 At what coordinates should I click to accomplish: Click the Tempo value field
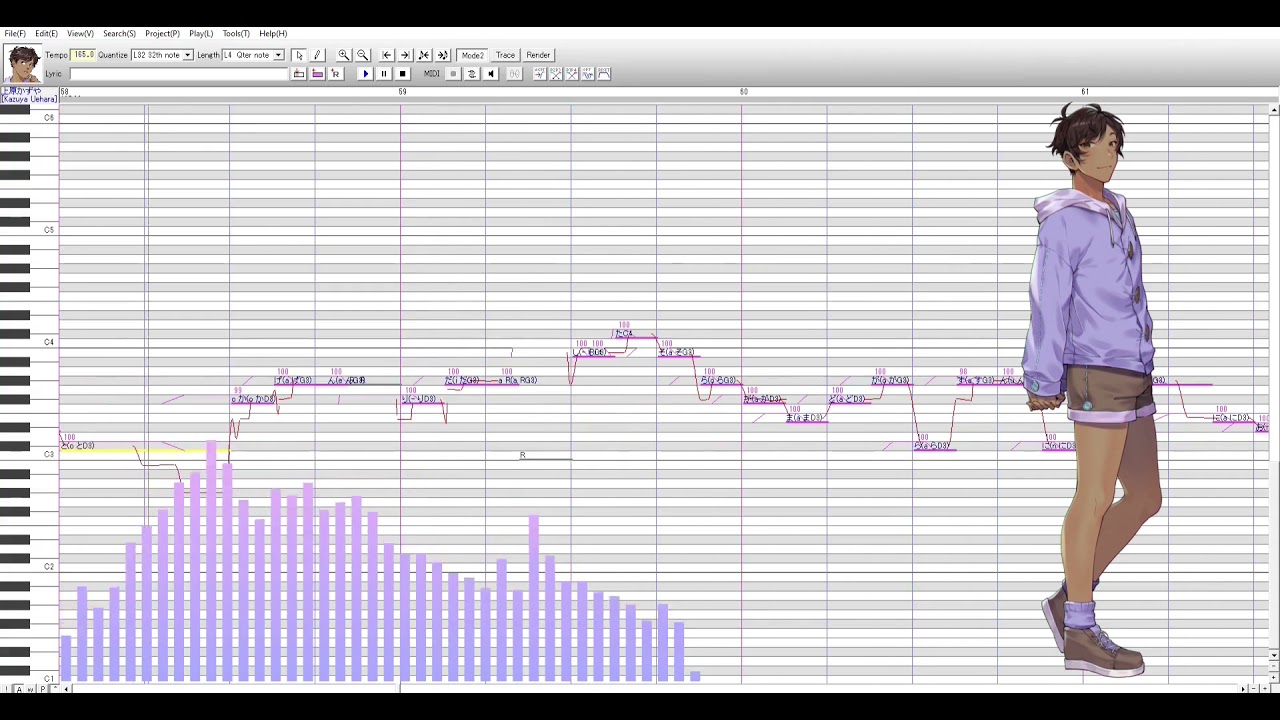(84, 55)
